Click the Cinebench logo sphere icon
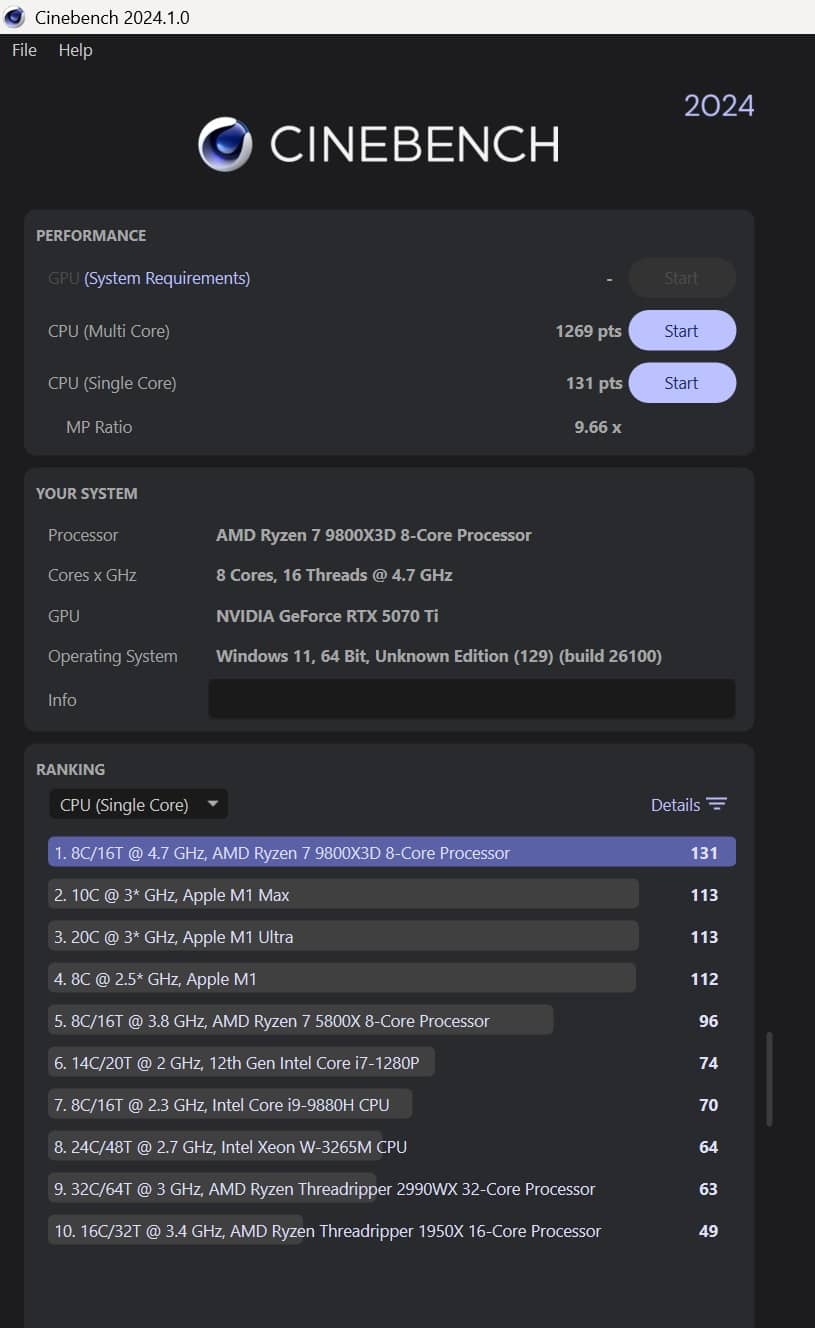This screenshot has width=815, height=1328. (225, 144)
